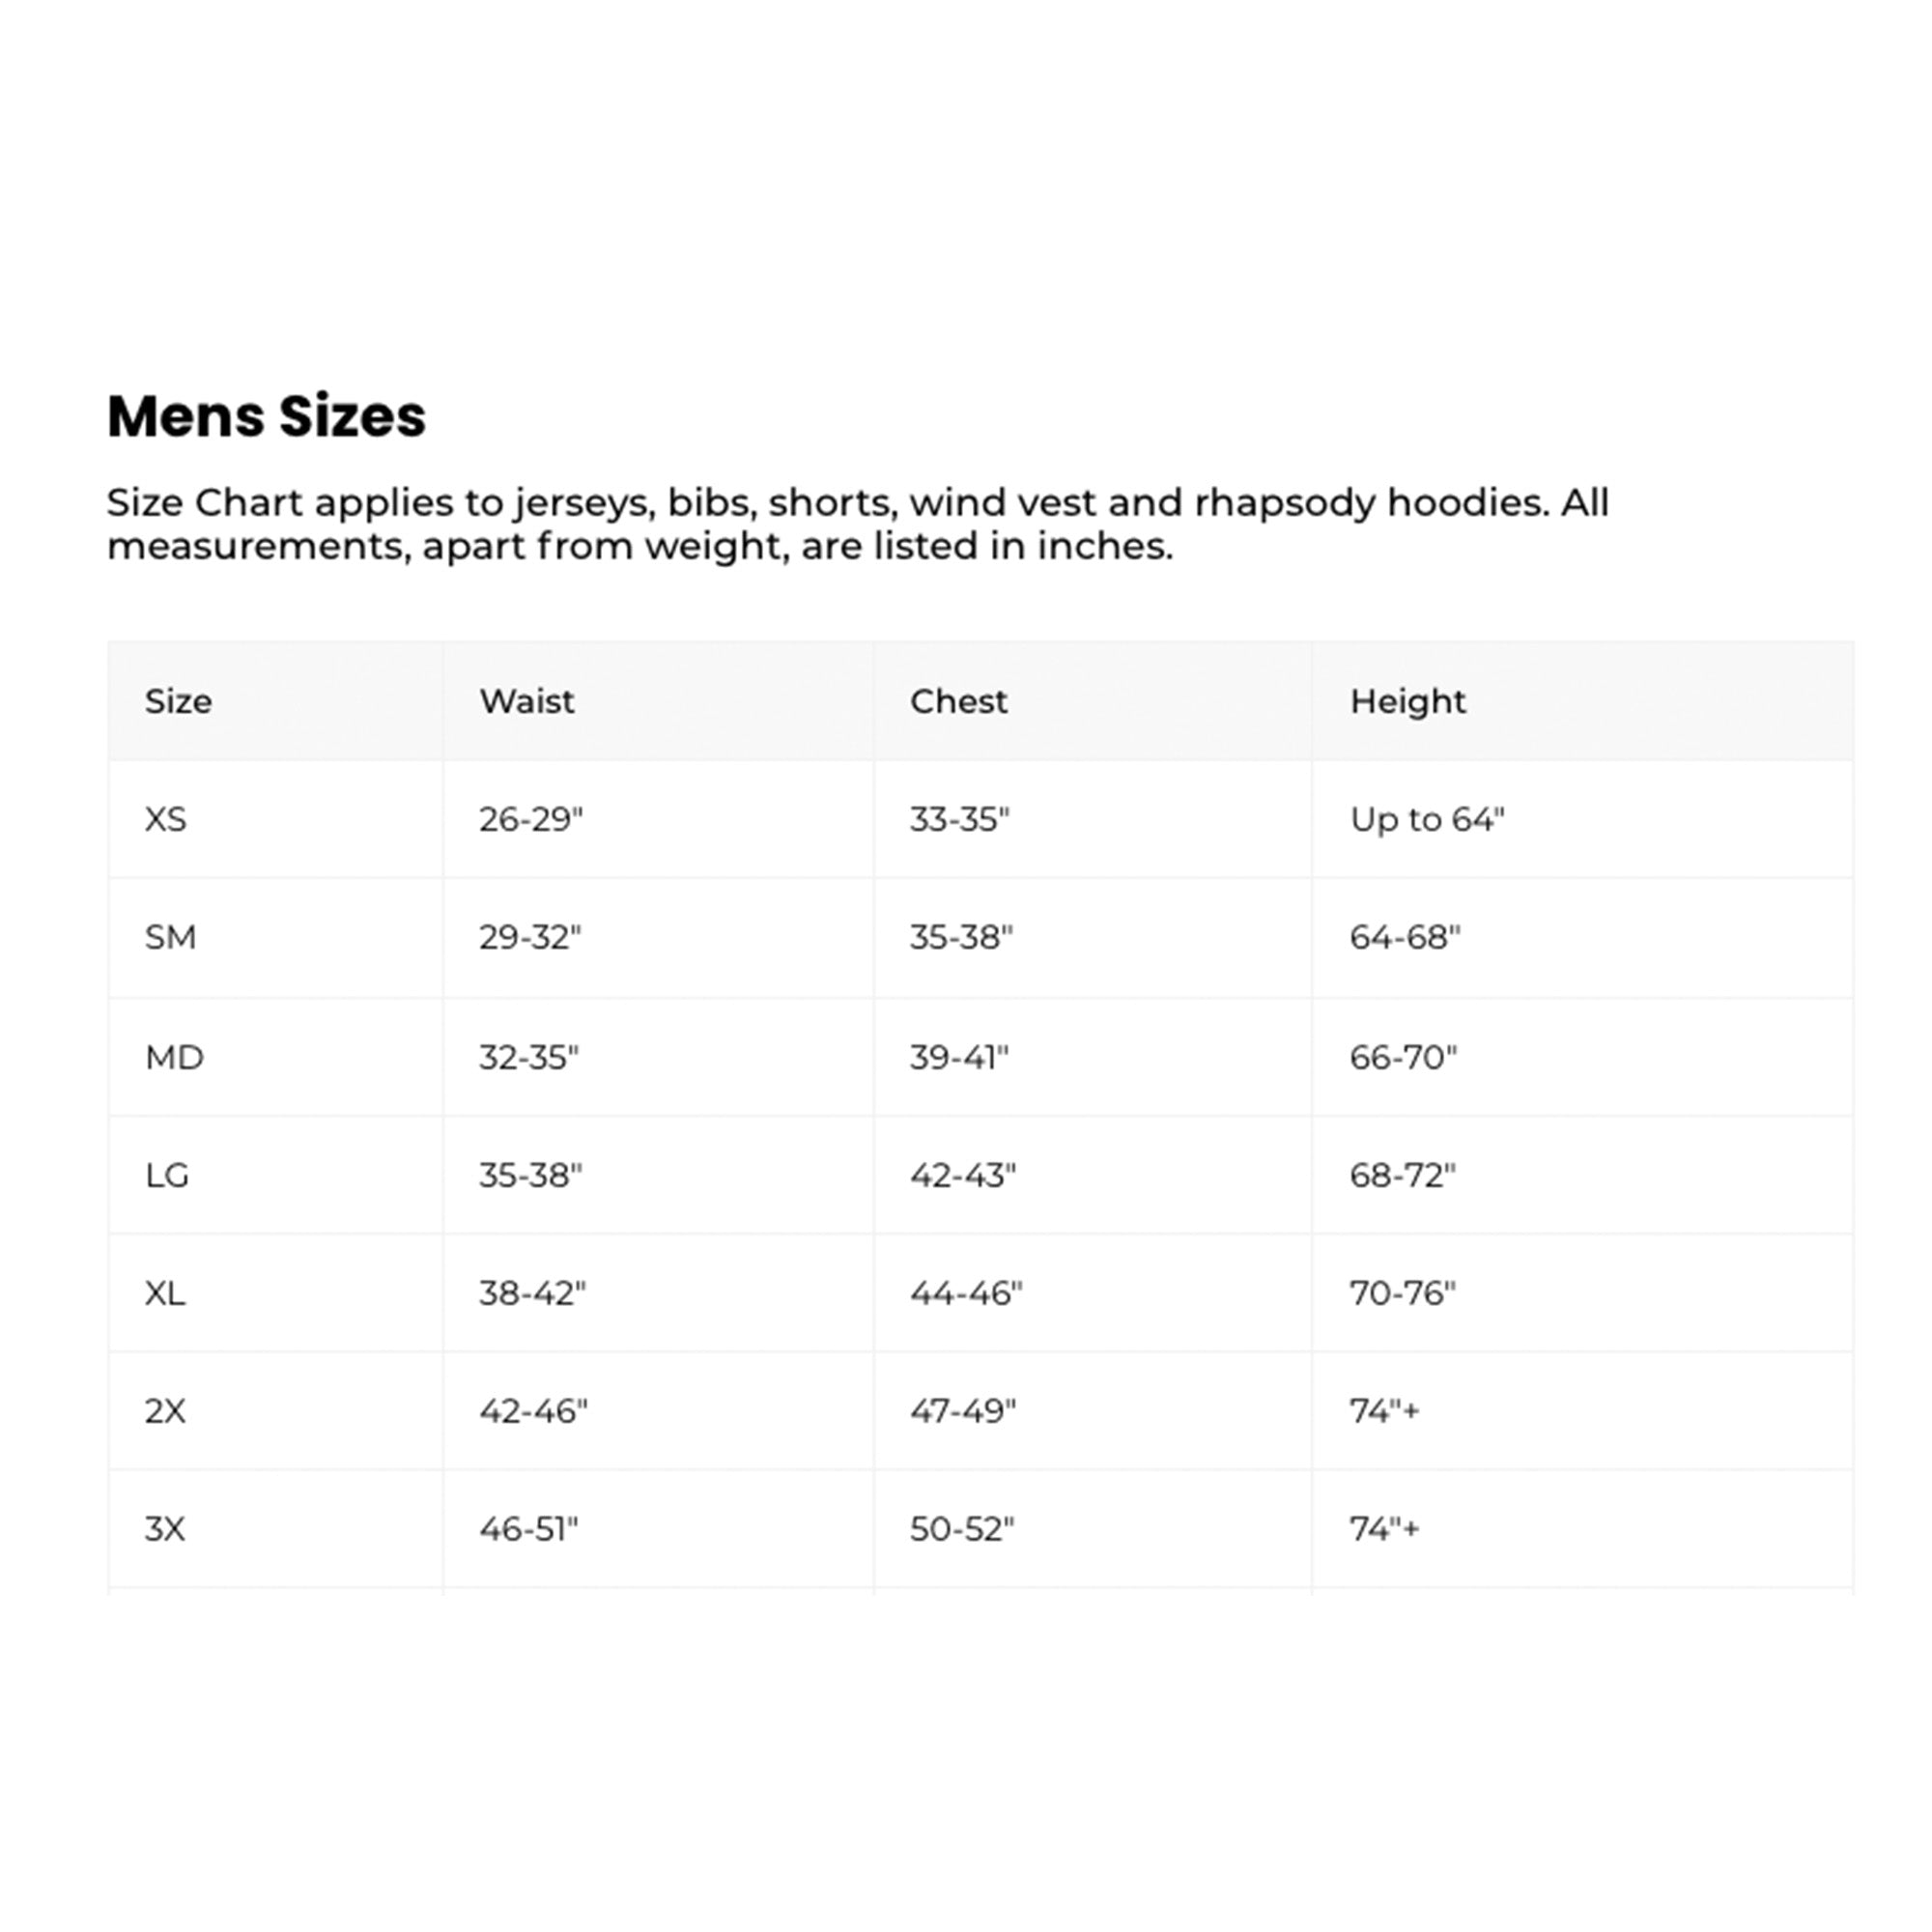
Task: Select the 2X size row label
Action: pyautogui.click(x=165, y=1411)
